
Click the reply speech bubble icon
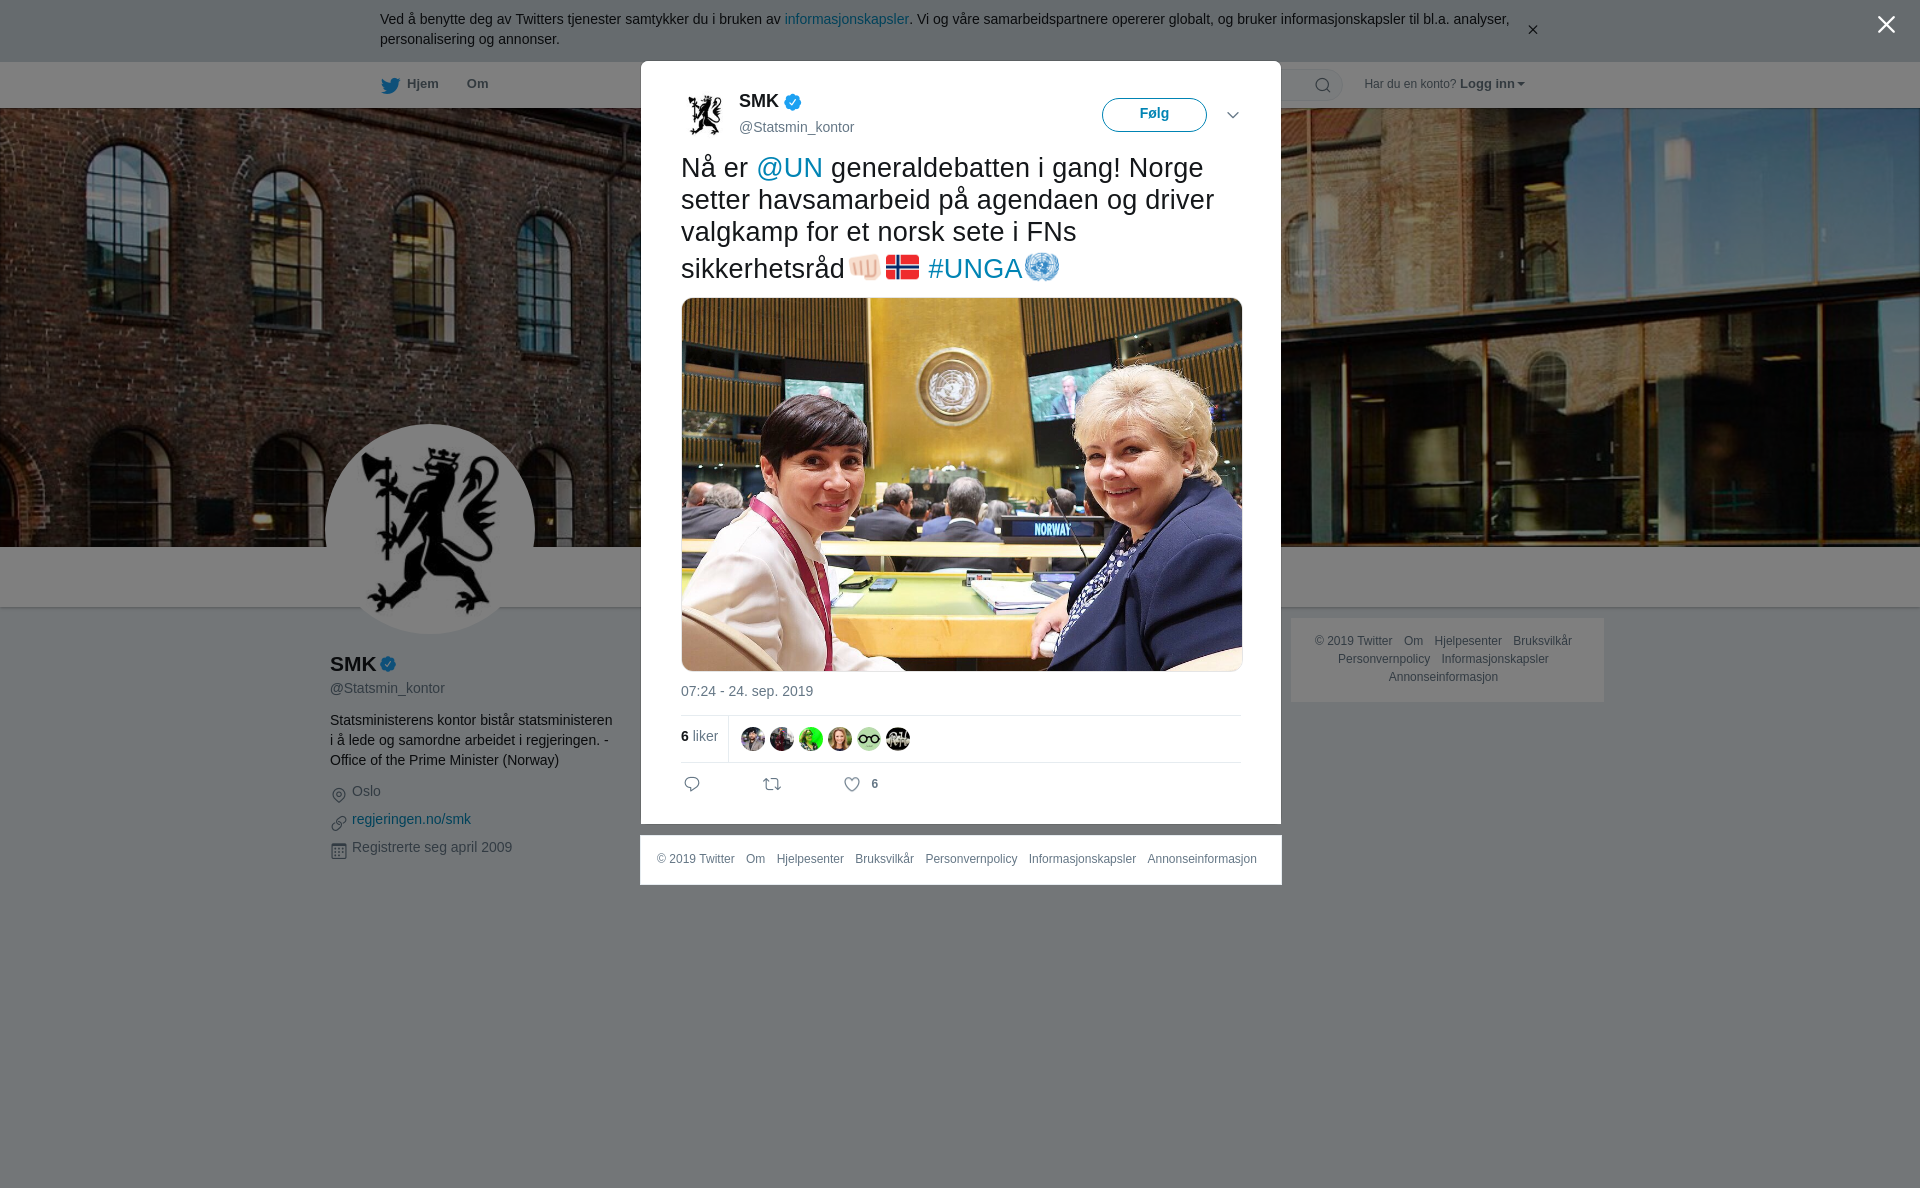tap(692, 784)
